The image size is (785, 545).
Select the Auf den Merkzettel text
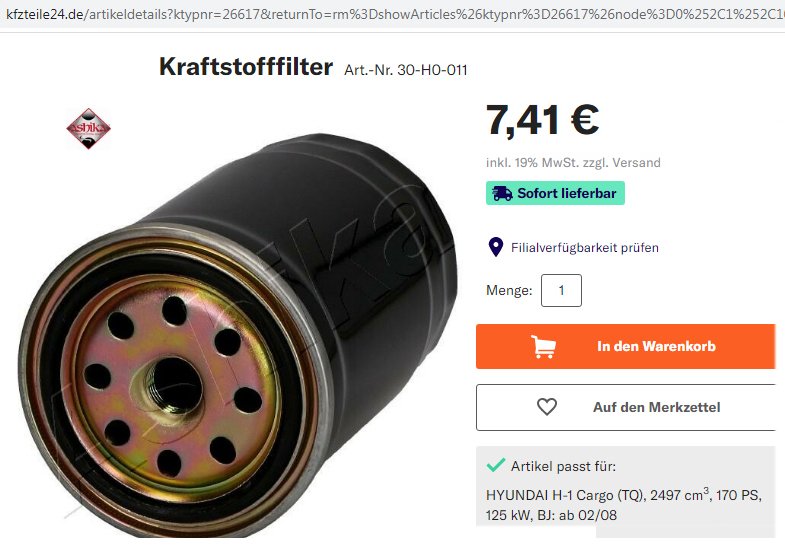tap(657, 407)
